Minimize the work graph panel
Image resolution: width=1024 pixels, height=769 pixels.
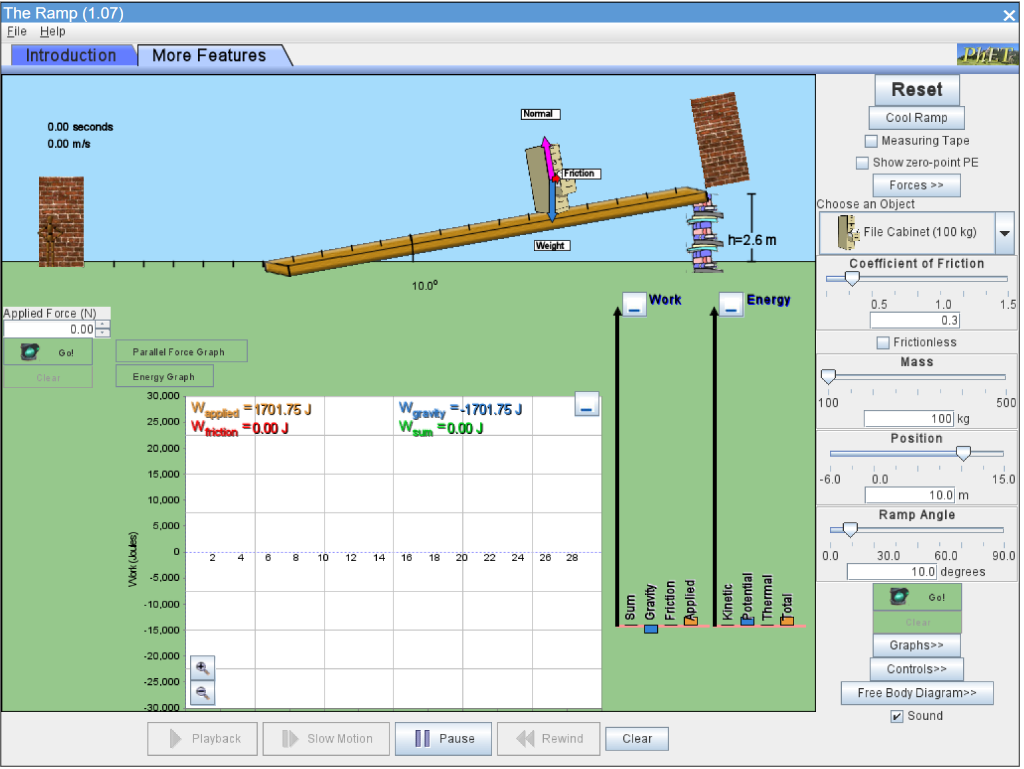[x=586, y=405]
